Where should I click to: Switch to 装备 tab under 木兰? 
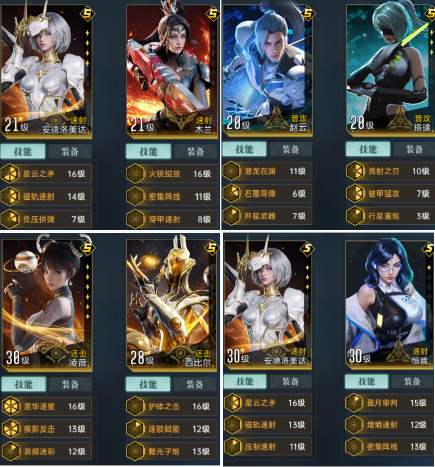(x=195, y=152)
